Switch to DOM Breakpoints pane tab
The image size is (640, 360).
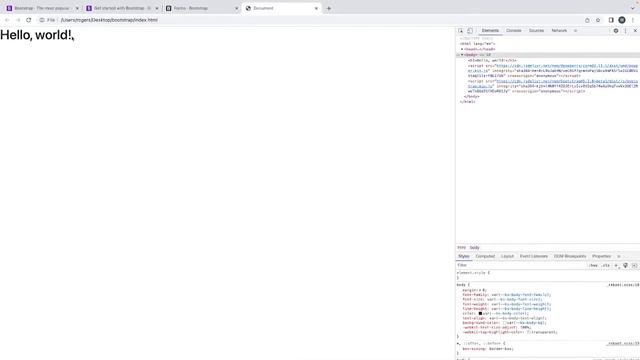(x=570, y=256)
